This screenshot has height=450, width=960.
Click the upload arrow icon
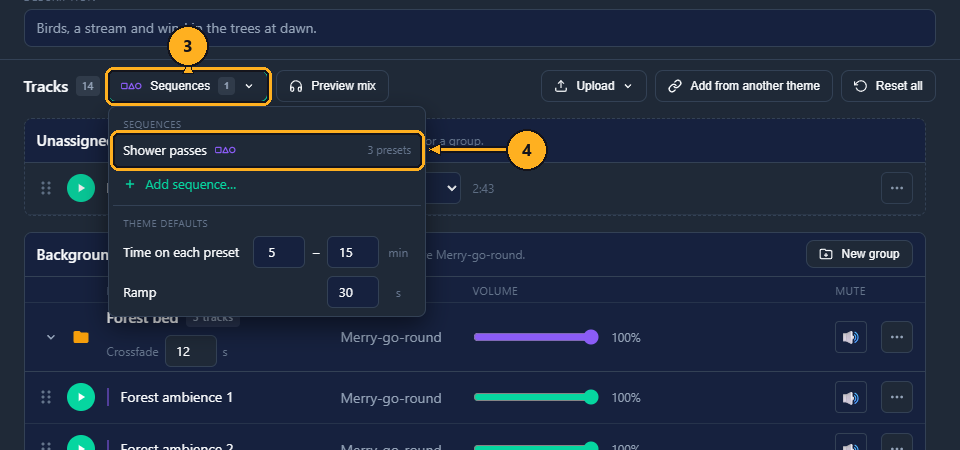point(560,86)
